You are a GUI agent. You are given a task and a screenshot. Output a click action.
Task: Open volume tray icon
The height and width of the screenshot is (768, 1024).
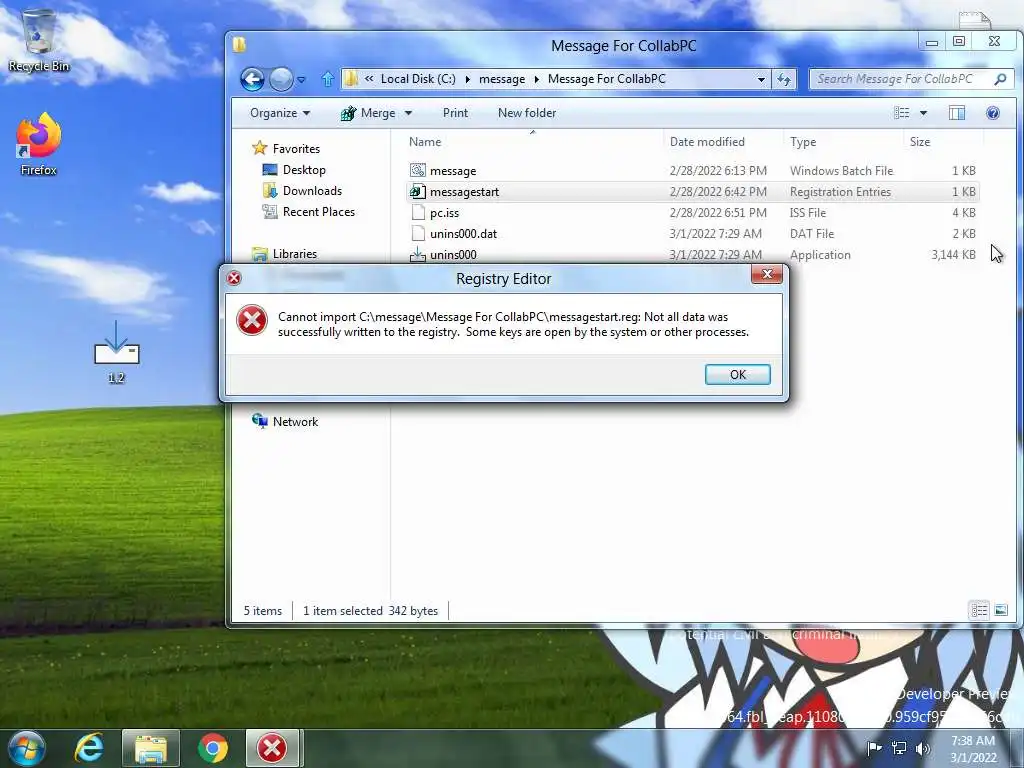923,748
